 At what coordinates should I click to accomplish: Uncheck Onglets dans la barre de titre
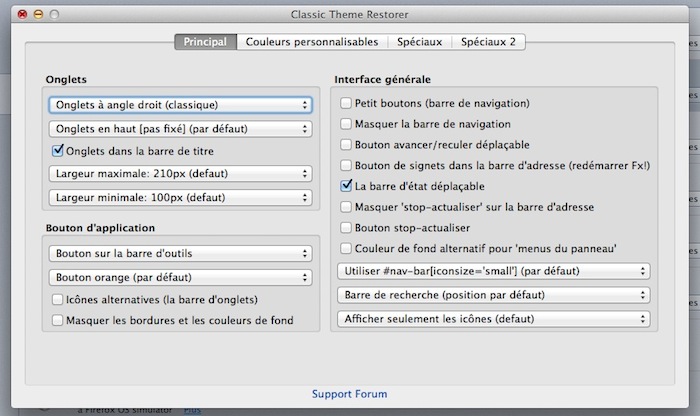[58, 151]
